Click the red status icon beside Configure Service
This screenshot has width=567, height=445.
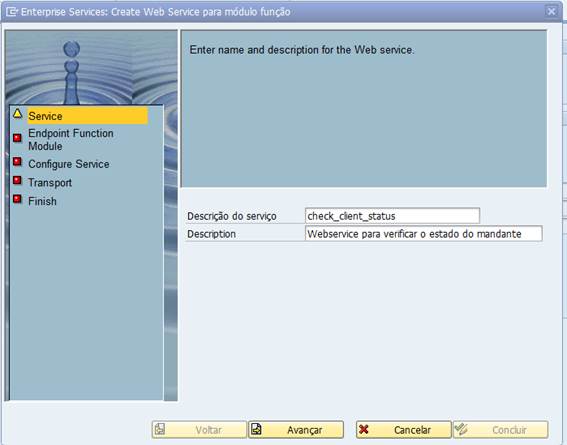point(17,161)
